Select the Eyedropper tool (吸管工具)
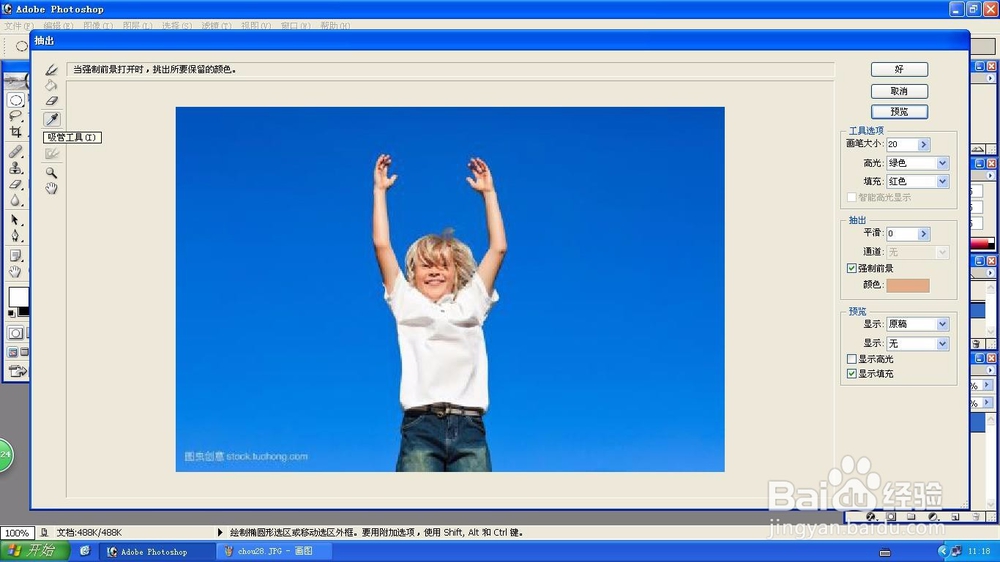This screenshot has height=562, width=1000. point(52,119)
